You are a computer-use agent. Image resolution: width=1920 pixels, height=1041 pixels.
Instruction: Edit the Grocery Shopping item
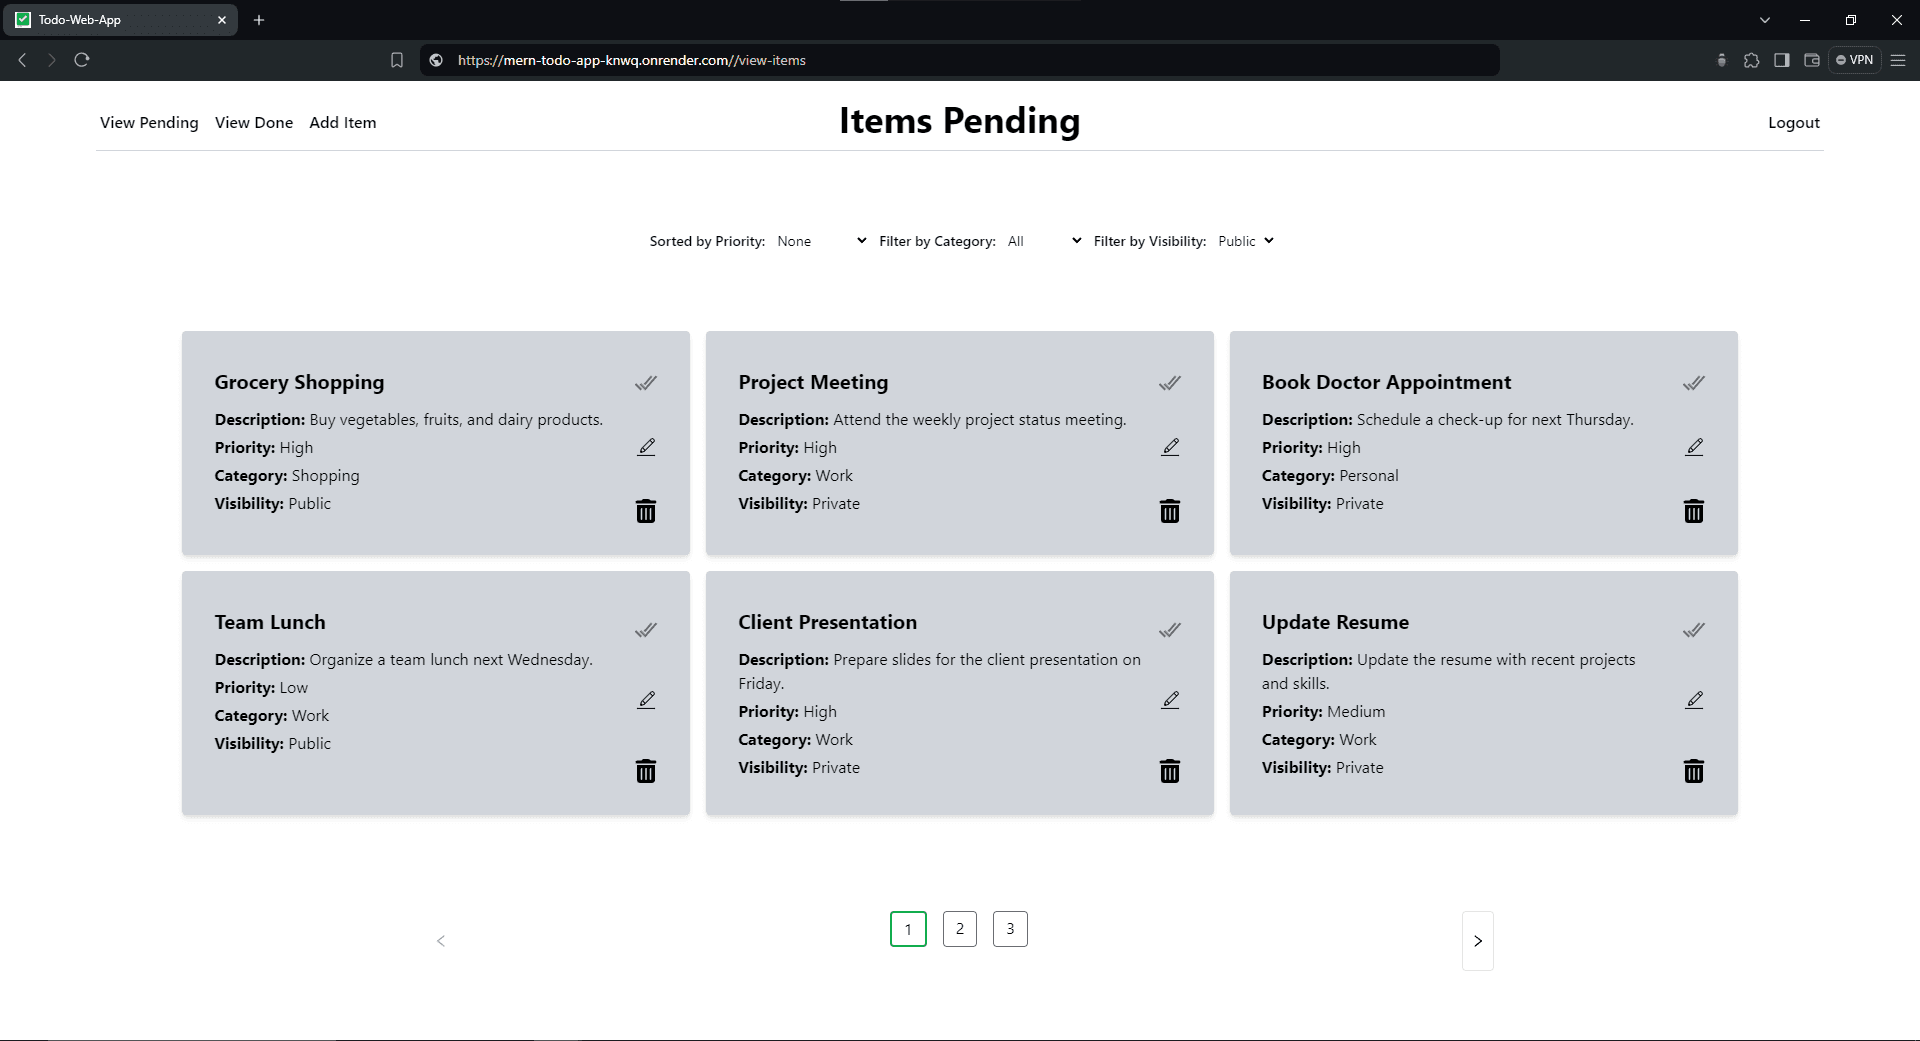click(x=646, y=447)
